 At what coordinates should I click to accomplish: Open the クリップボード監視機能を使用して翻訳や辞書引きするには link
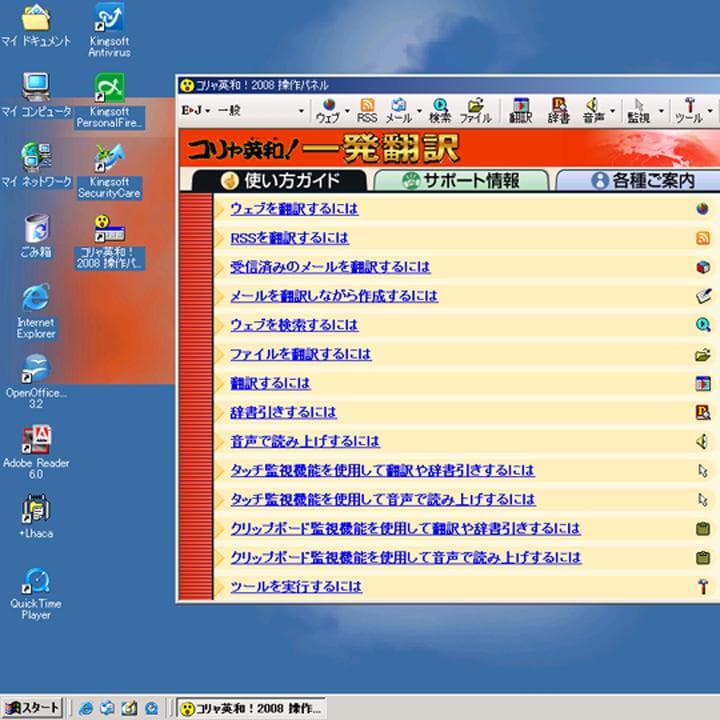405,529
